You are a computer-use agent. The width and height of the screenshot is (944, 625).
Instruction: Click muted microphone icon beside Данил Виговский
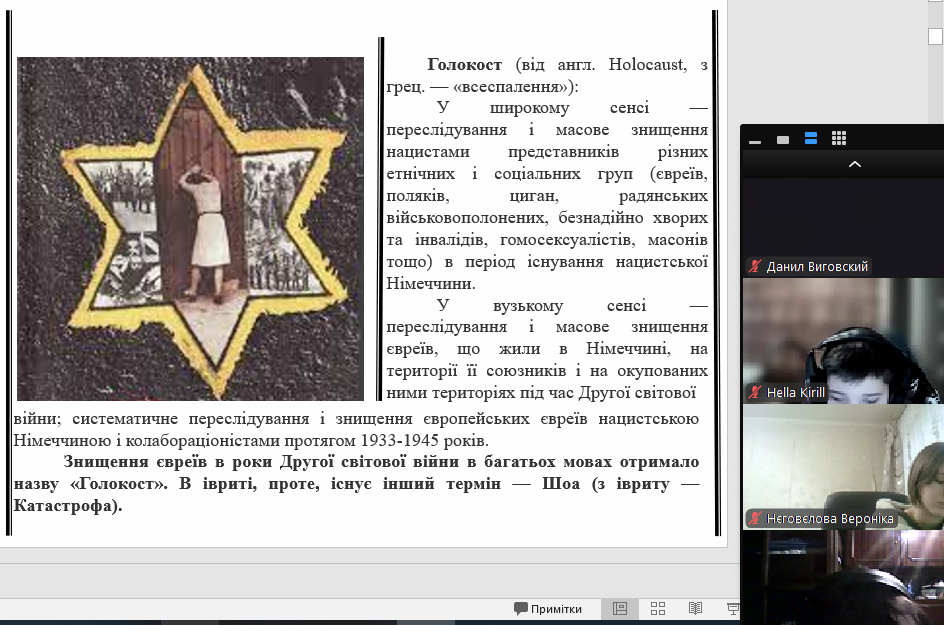click(x=755, y=266)
